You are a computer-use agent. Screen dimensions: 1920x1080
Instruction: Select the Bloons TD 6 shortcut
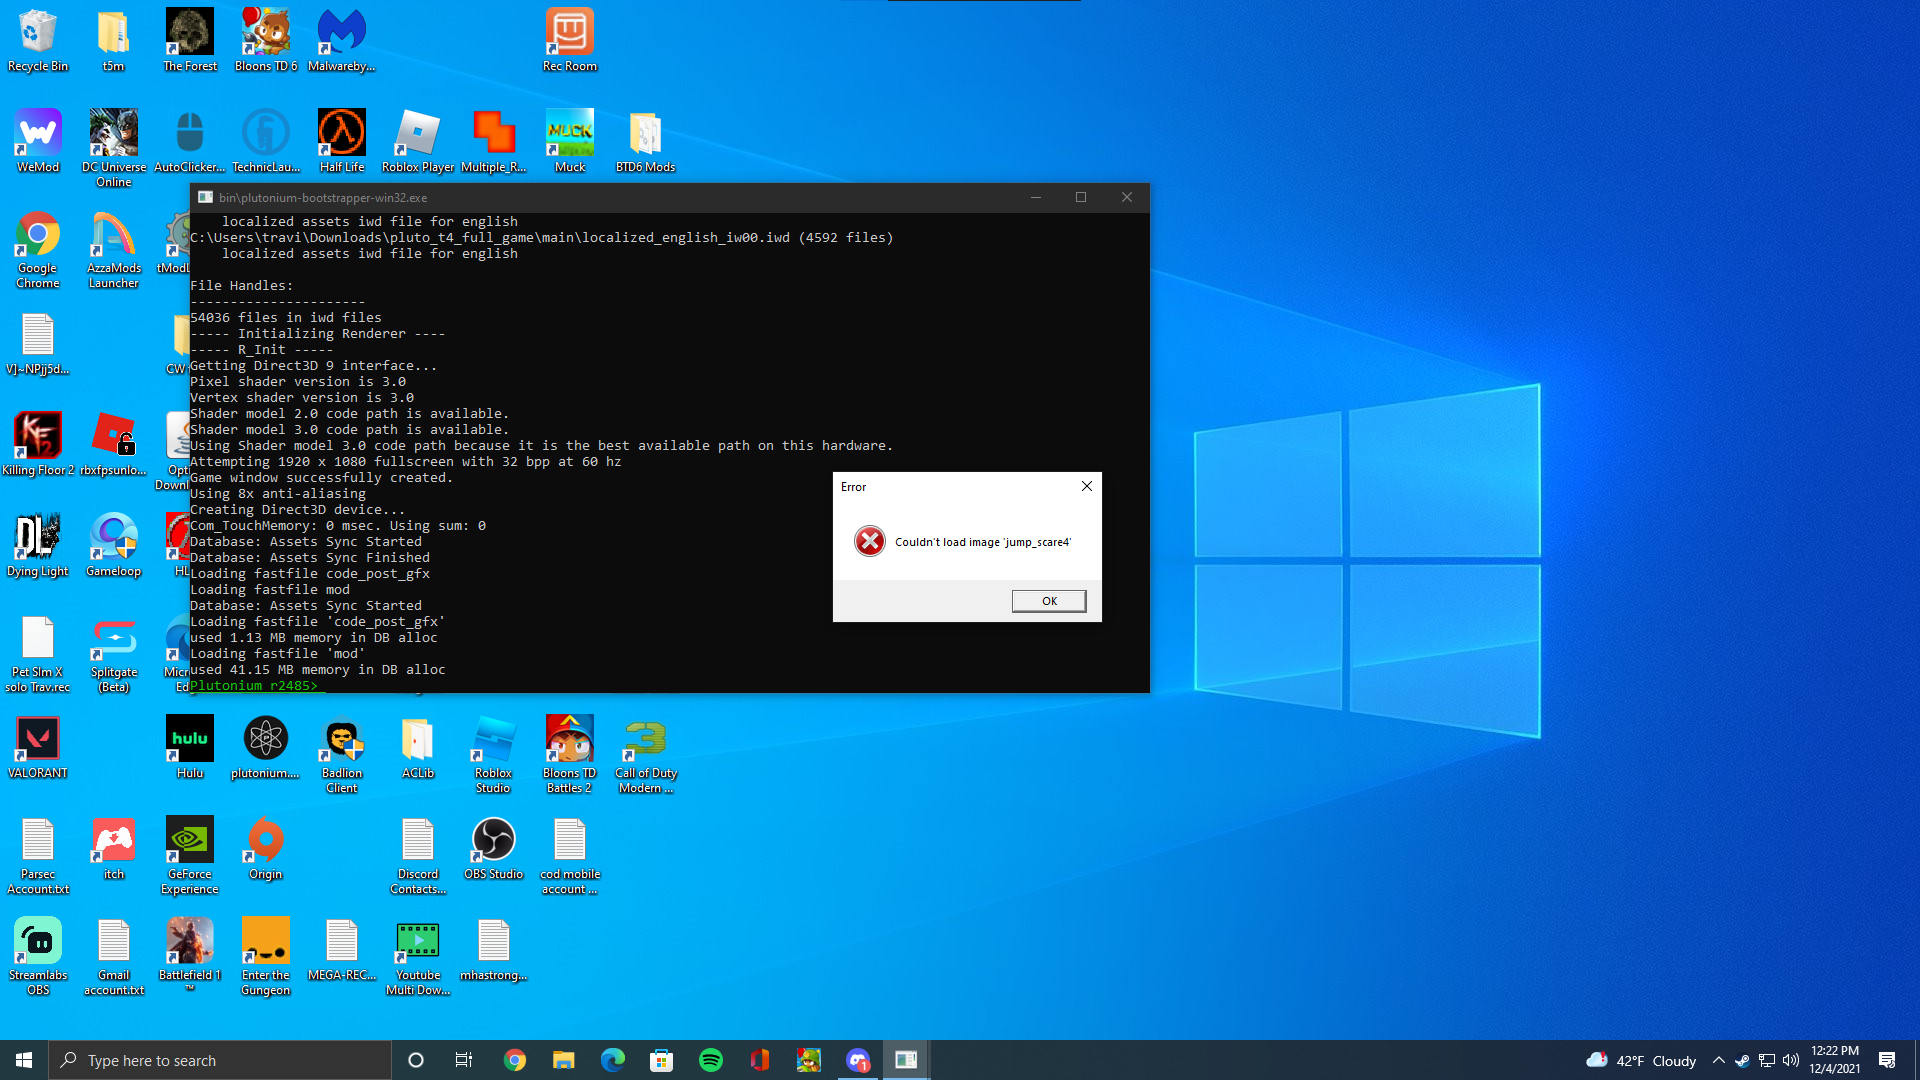(266, 41)
